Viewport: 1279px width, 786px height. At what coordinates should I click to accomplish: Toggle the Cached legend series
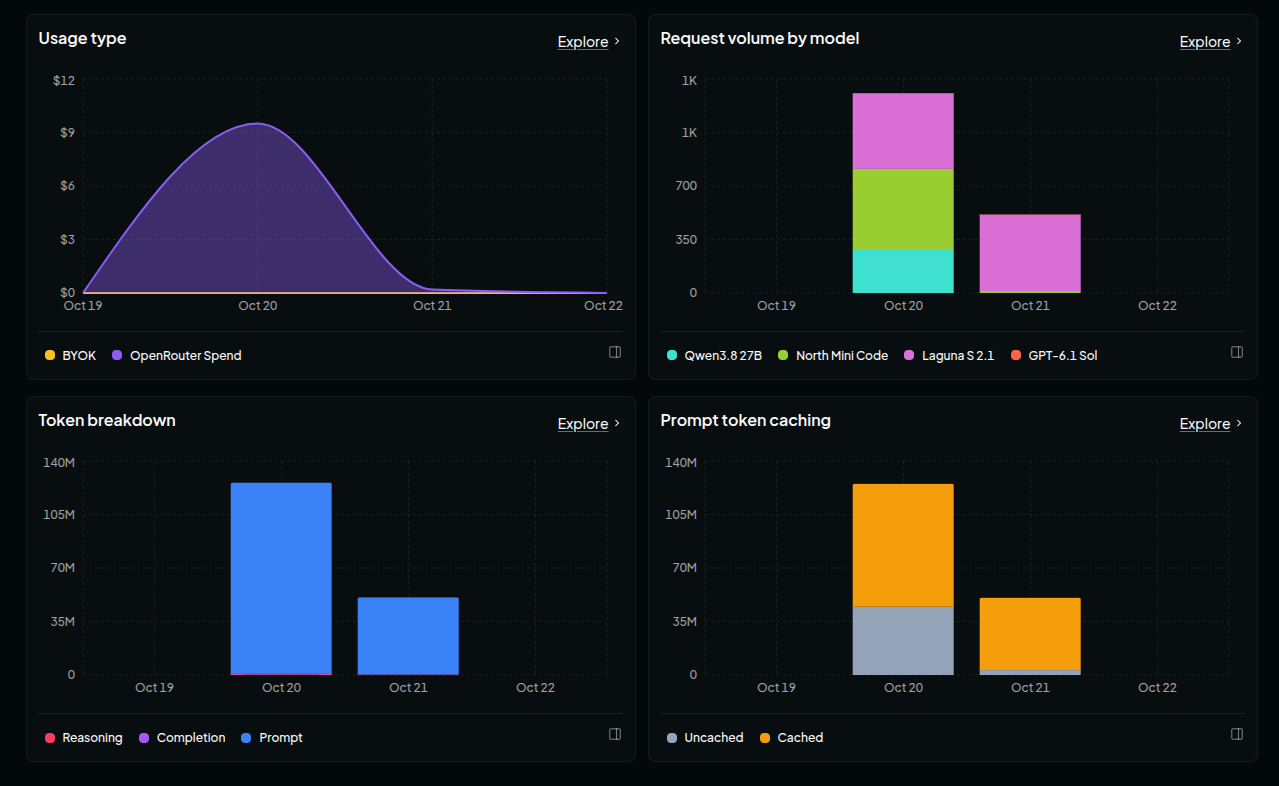[x=791, y=738]
